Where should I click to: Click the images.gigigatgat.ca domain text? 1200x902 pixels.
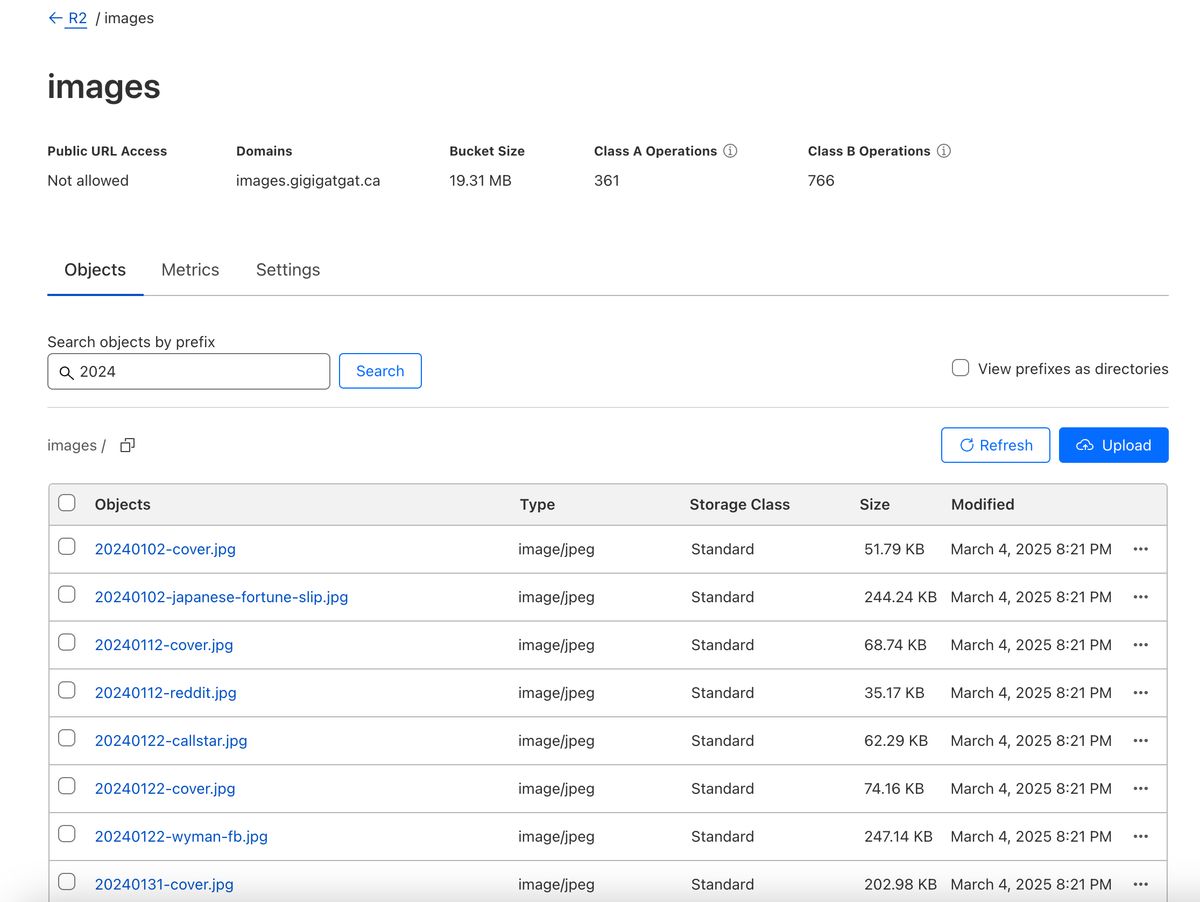click(308, 181)
